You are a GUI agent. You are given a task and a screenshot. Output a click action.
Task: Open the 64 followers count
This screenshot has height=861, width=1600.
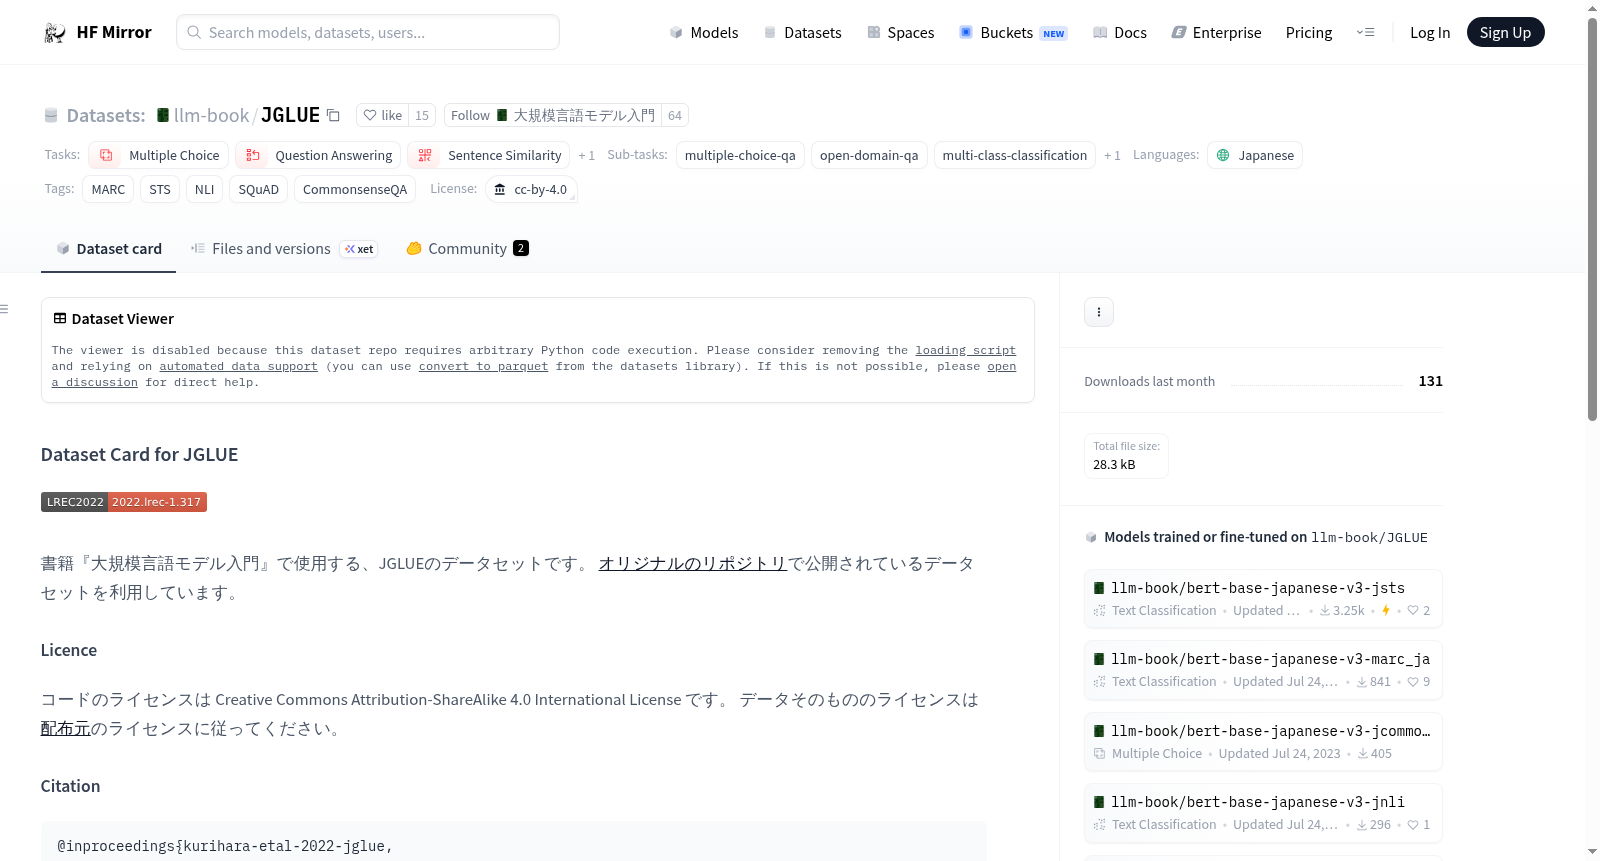[x=675, y=116]
